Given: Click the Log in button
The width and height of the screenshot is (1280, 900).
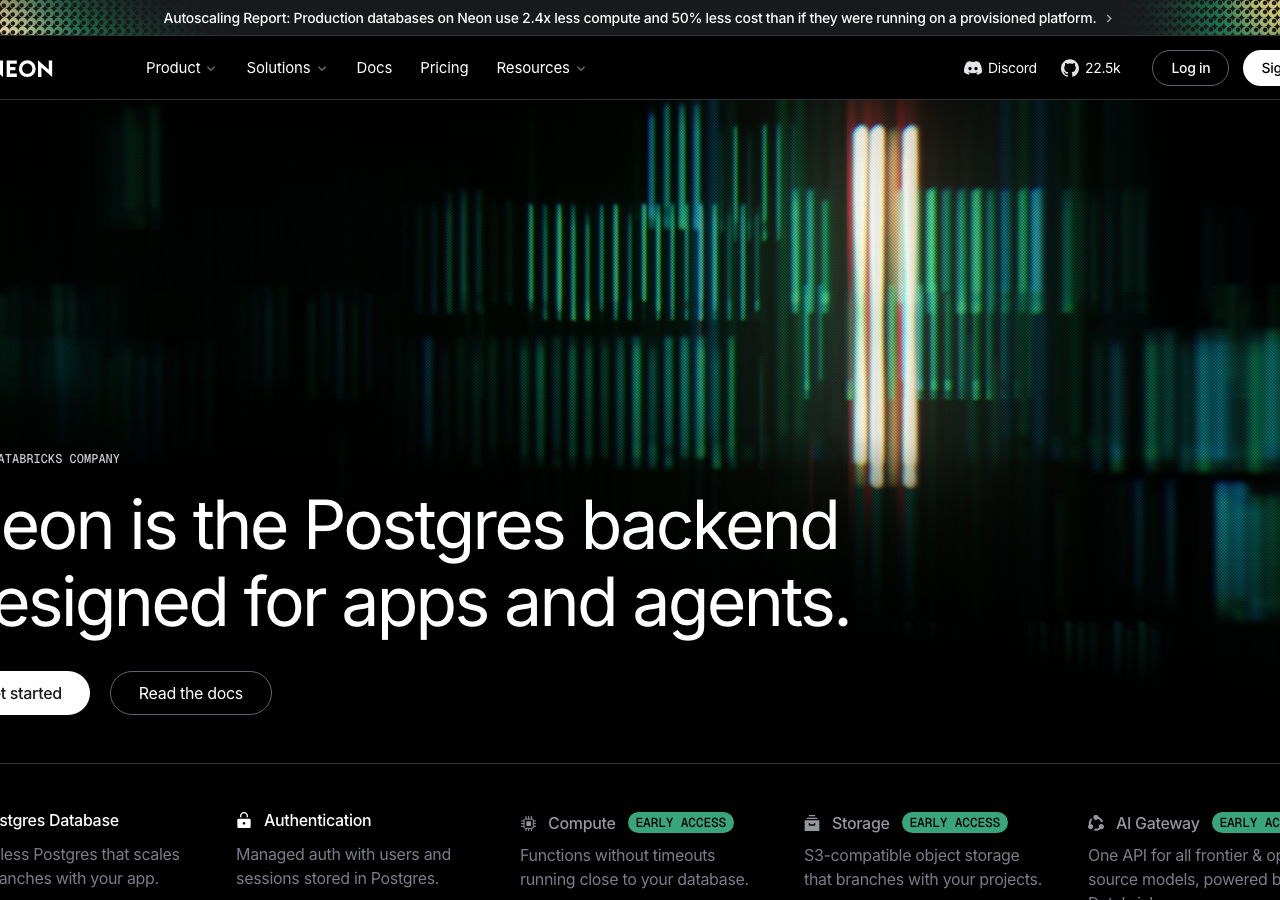Looking at the screenshot, I should 1190,68.
